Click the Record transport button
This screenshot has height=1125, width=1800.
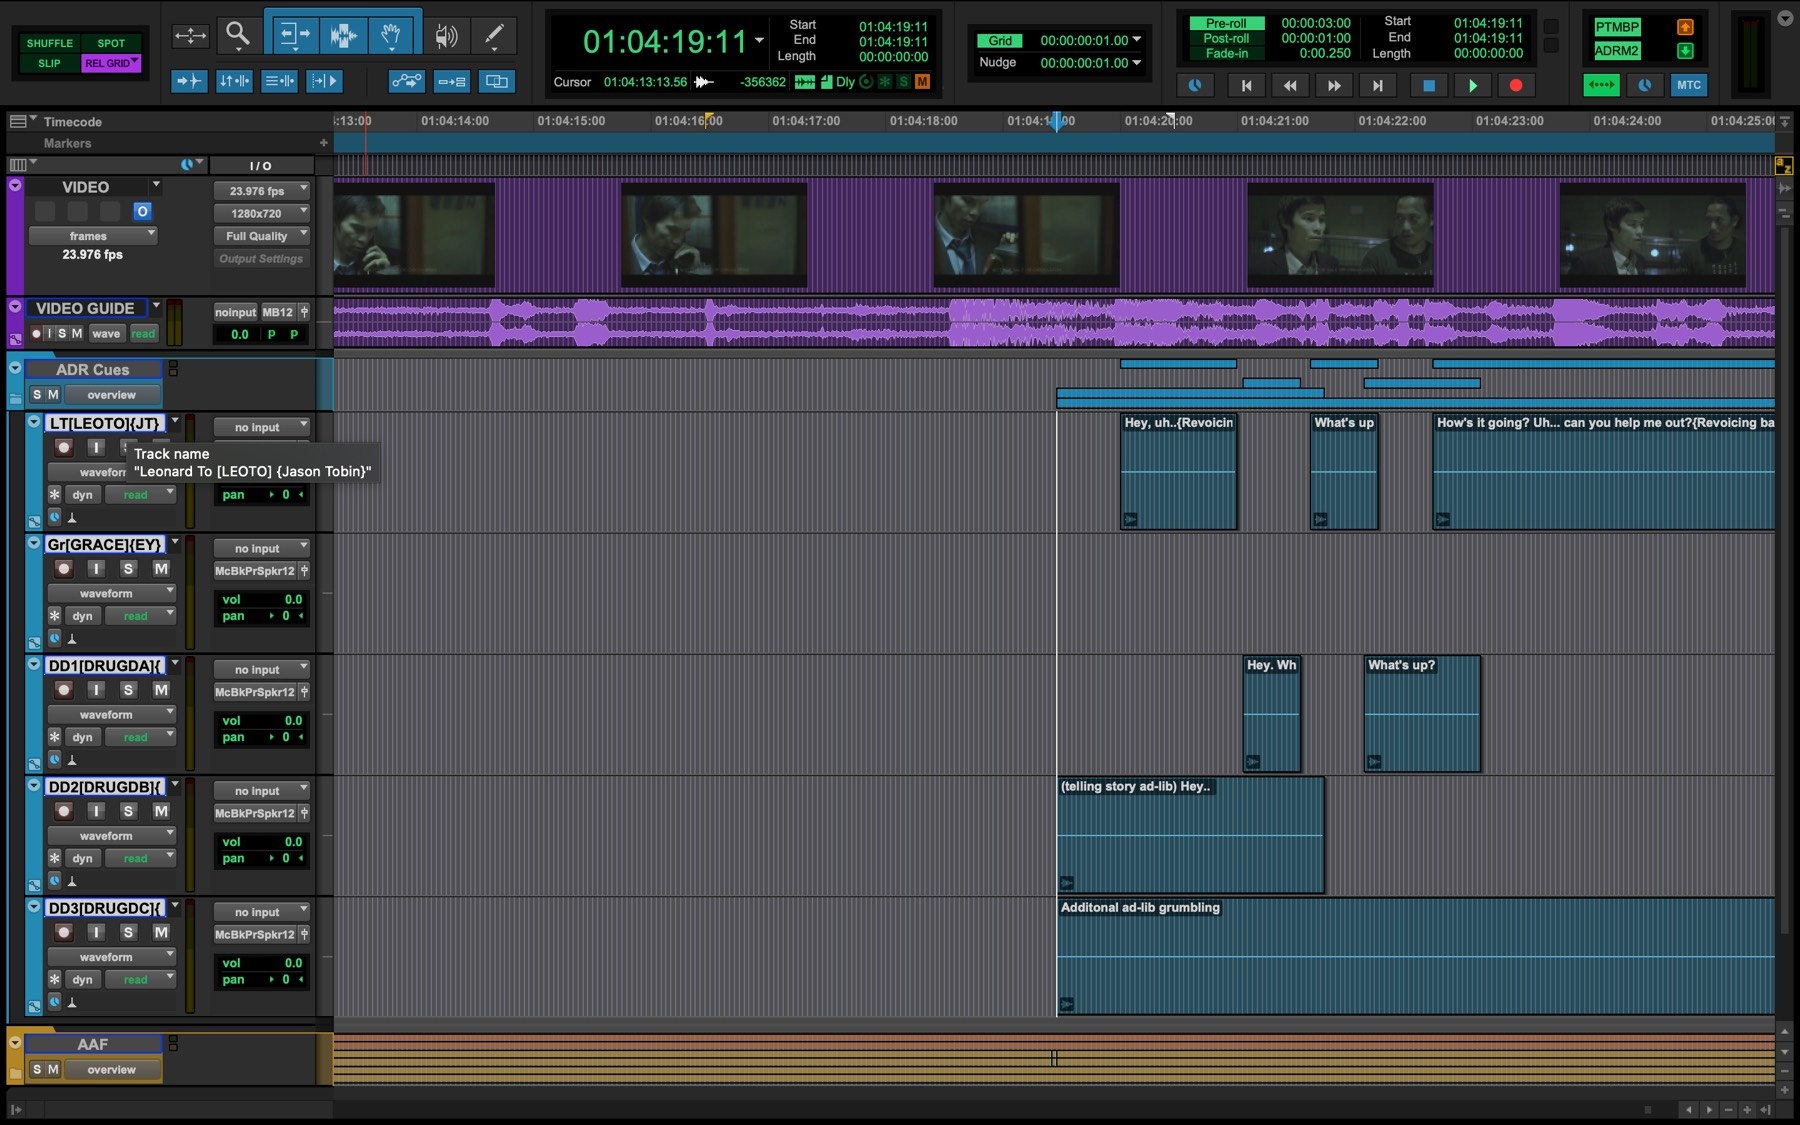point(1516,86)
